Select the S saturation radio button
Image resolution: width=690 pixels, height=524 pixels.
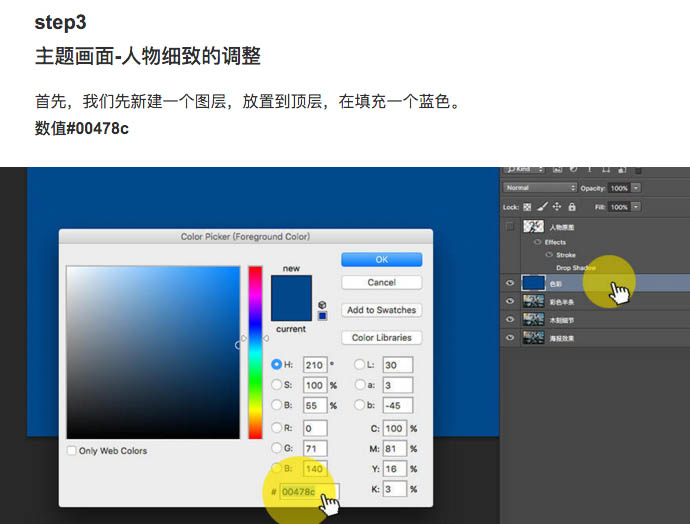(x=276, y=385)
